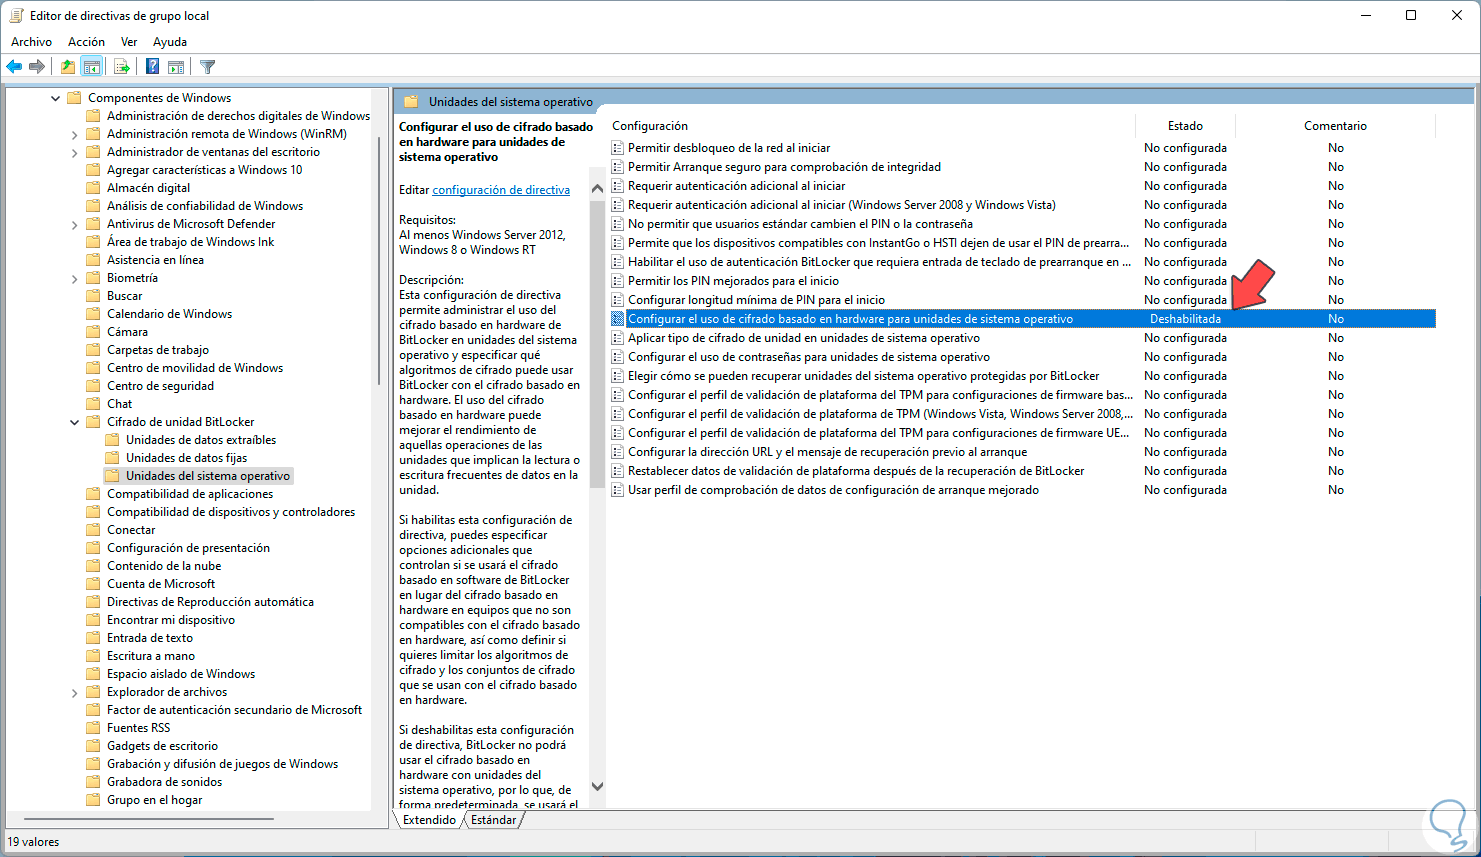1481x857 pixels.
Task: Click the policy icon beside Permitir los PIN mejorados para el inicio
Action: pos(618,281)
